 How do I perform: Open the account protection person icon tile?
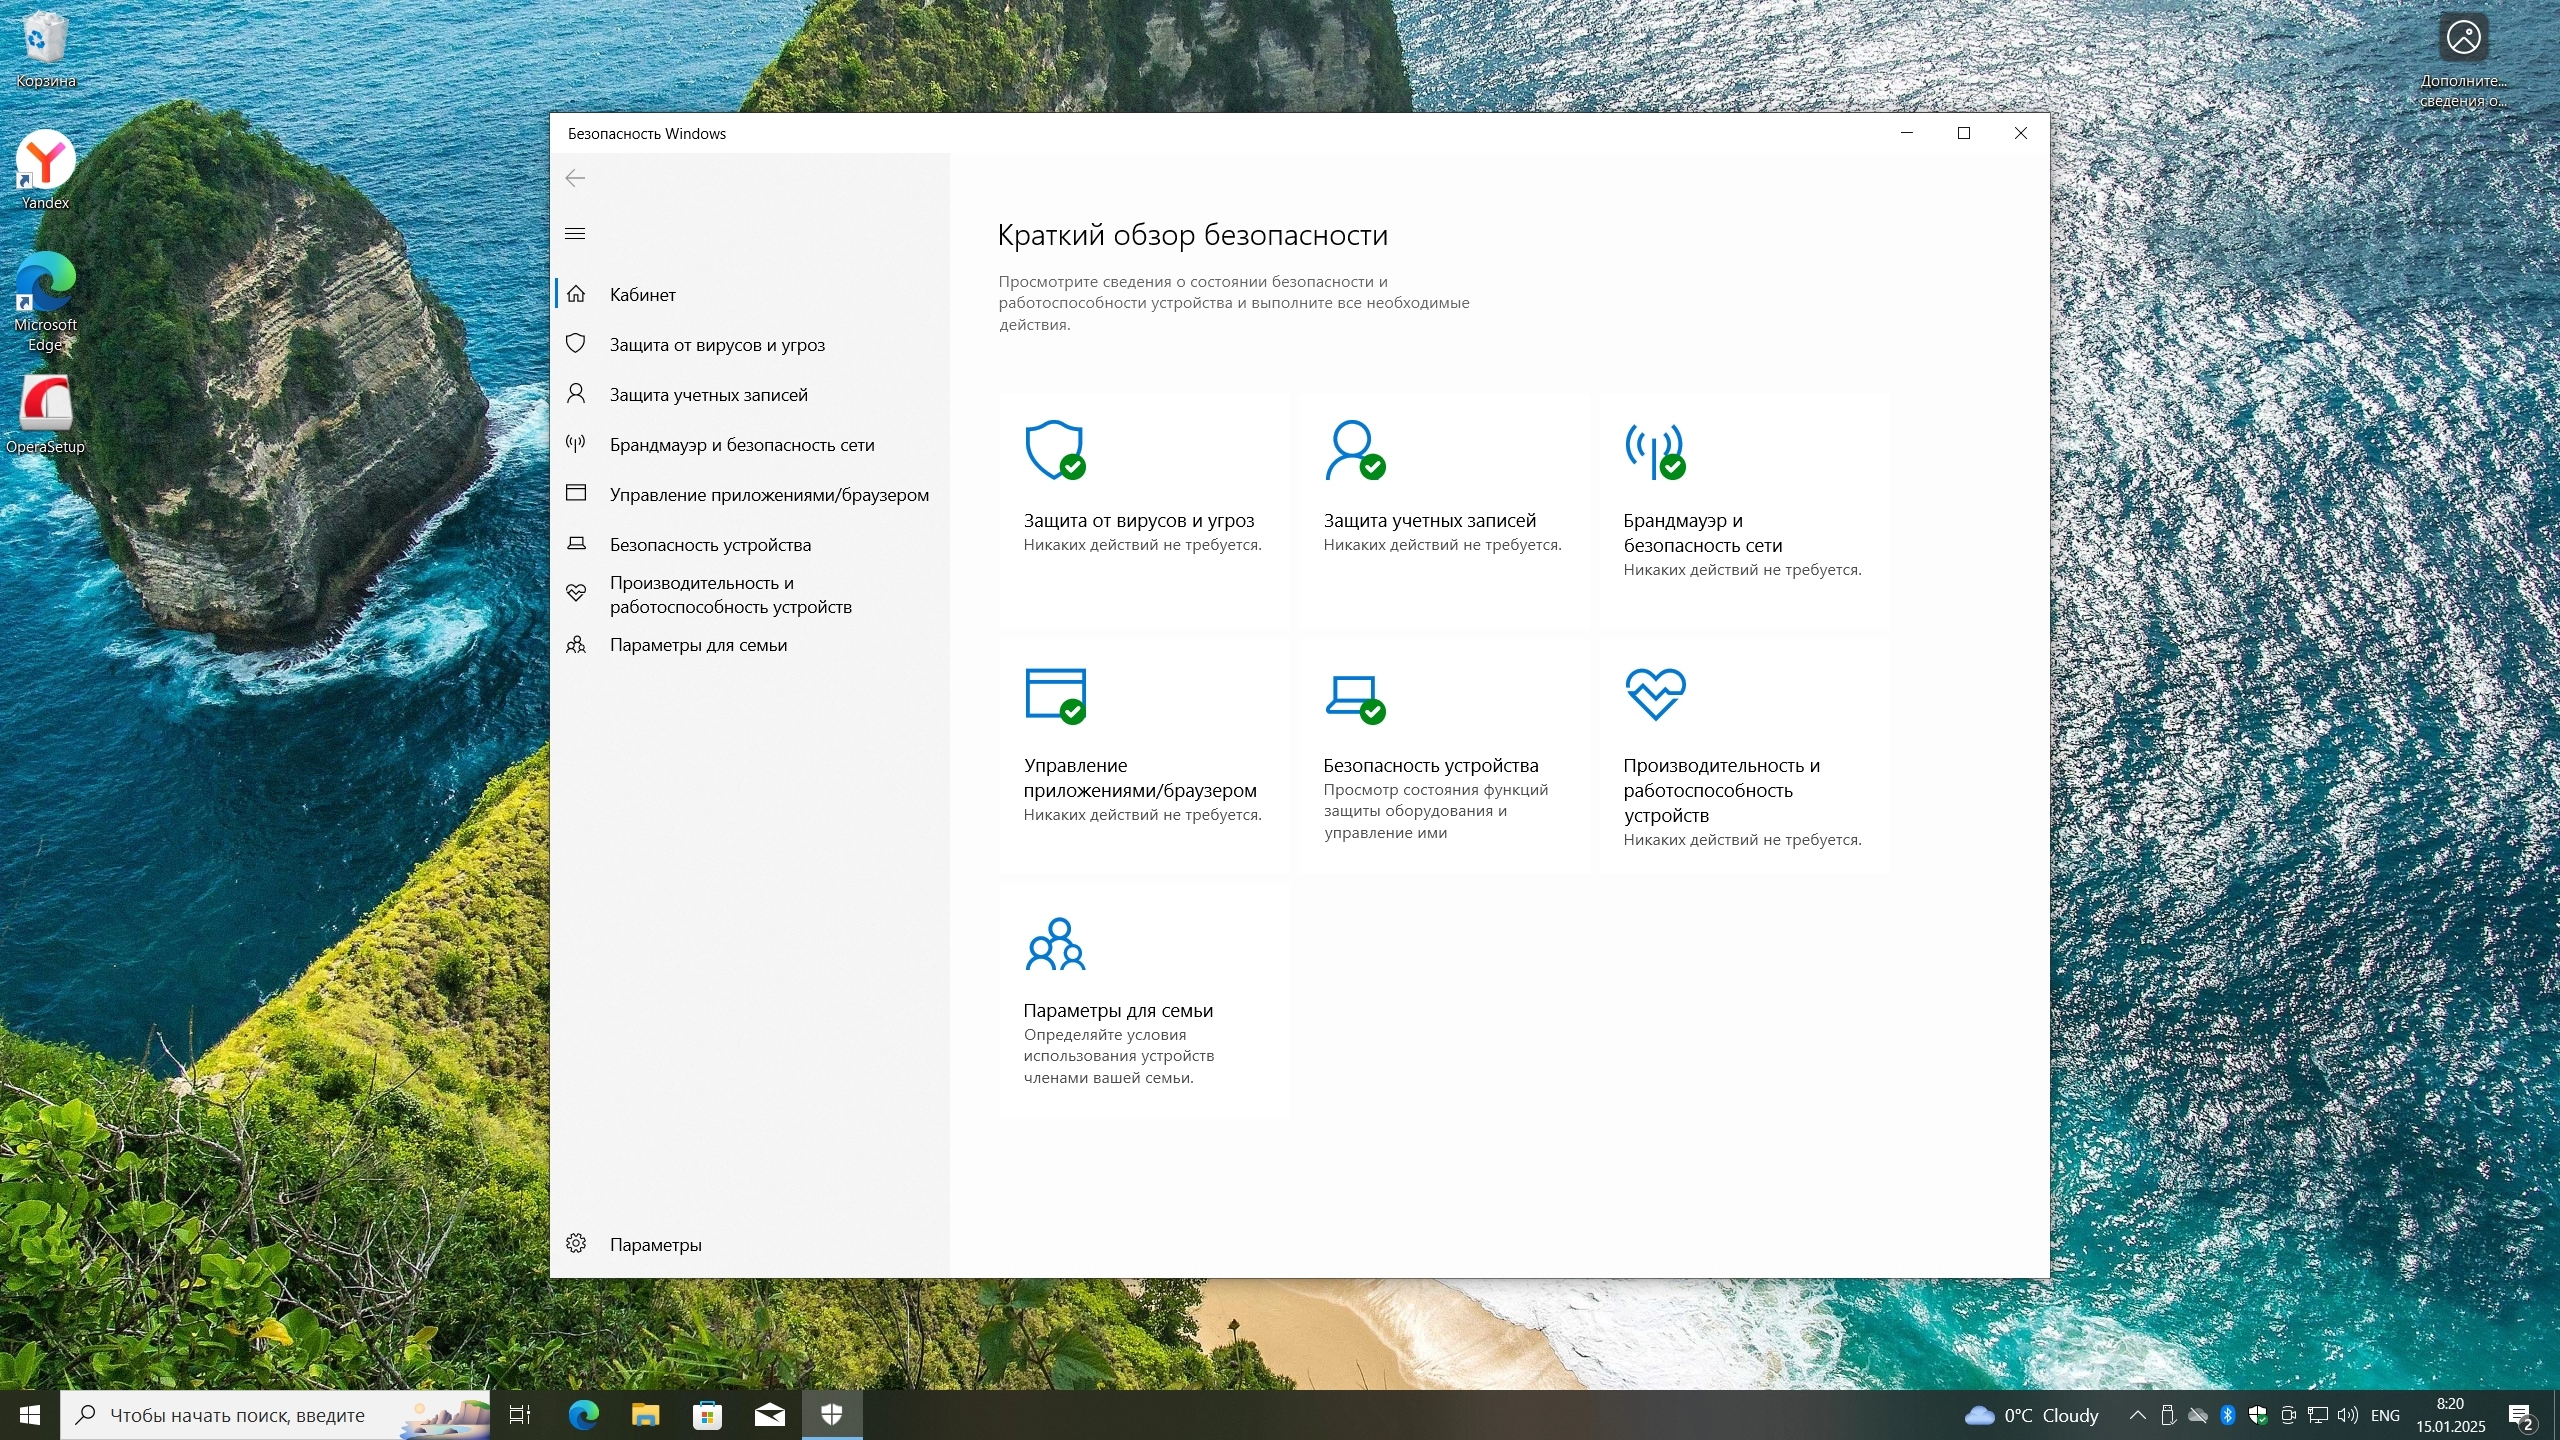point(1353,450)
